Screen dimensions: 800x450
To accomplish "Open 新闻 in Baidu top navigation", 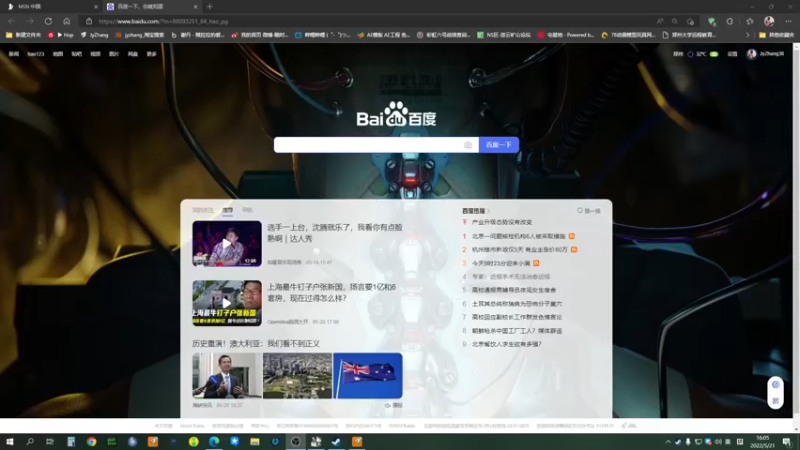I will click(x=14, y=54).
